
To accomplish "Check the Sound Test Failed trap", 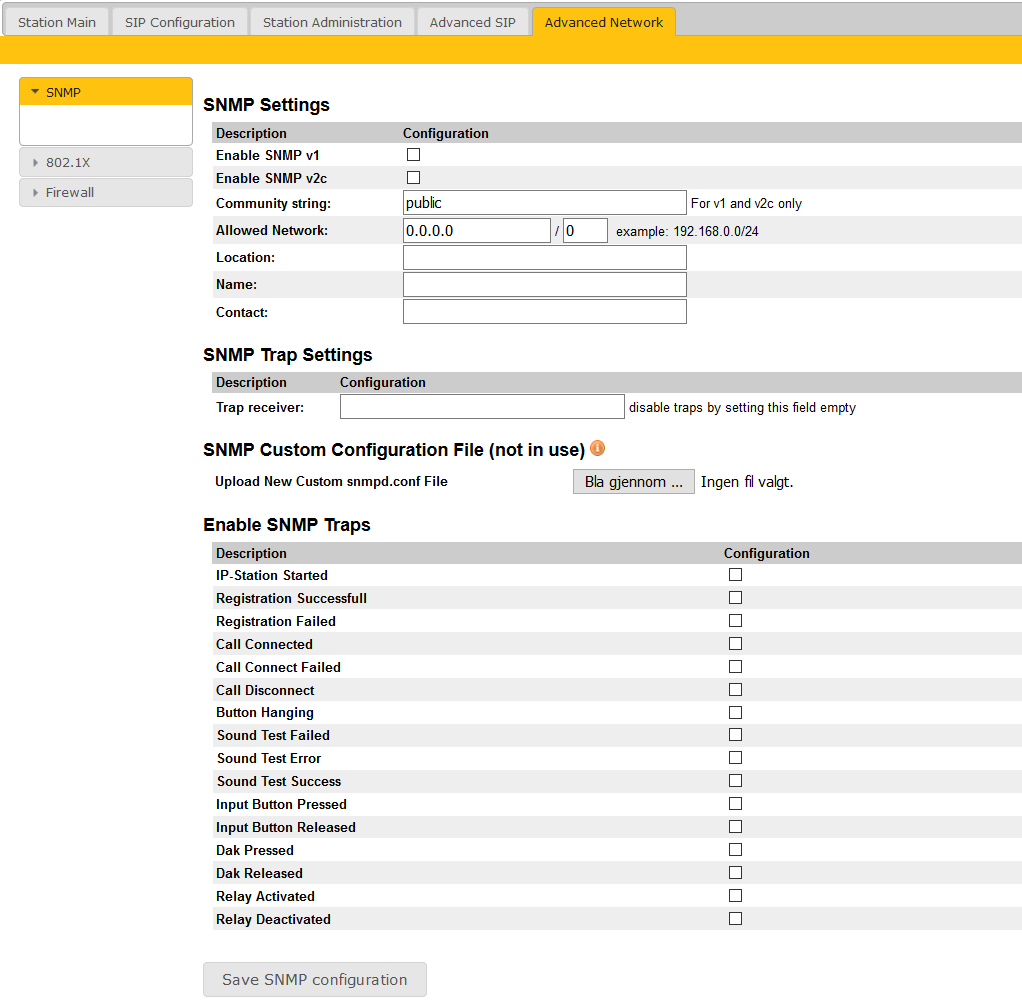I will tap(735, 735).
